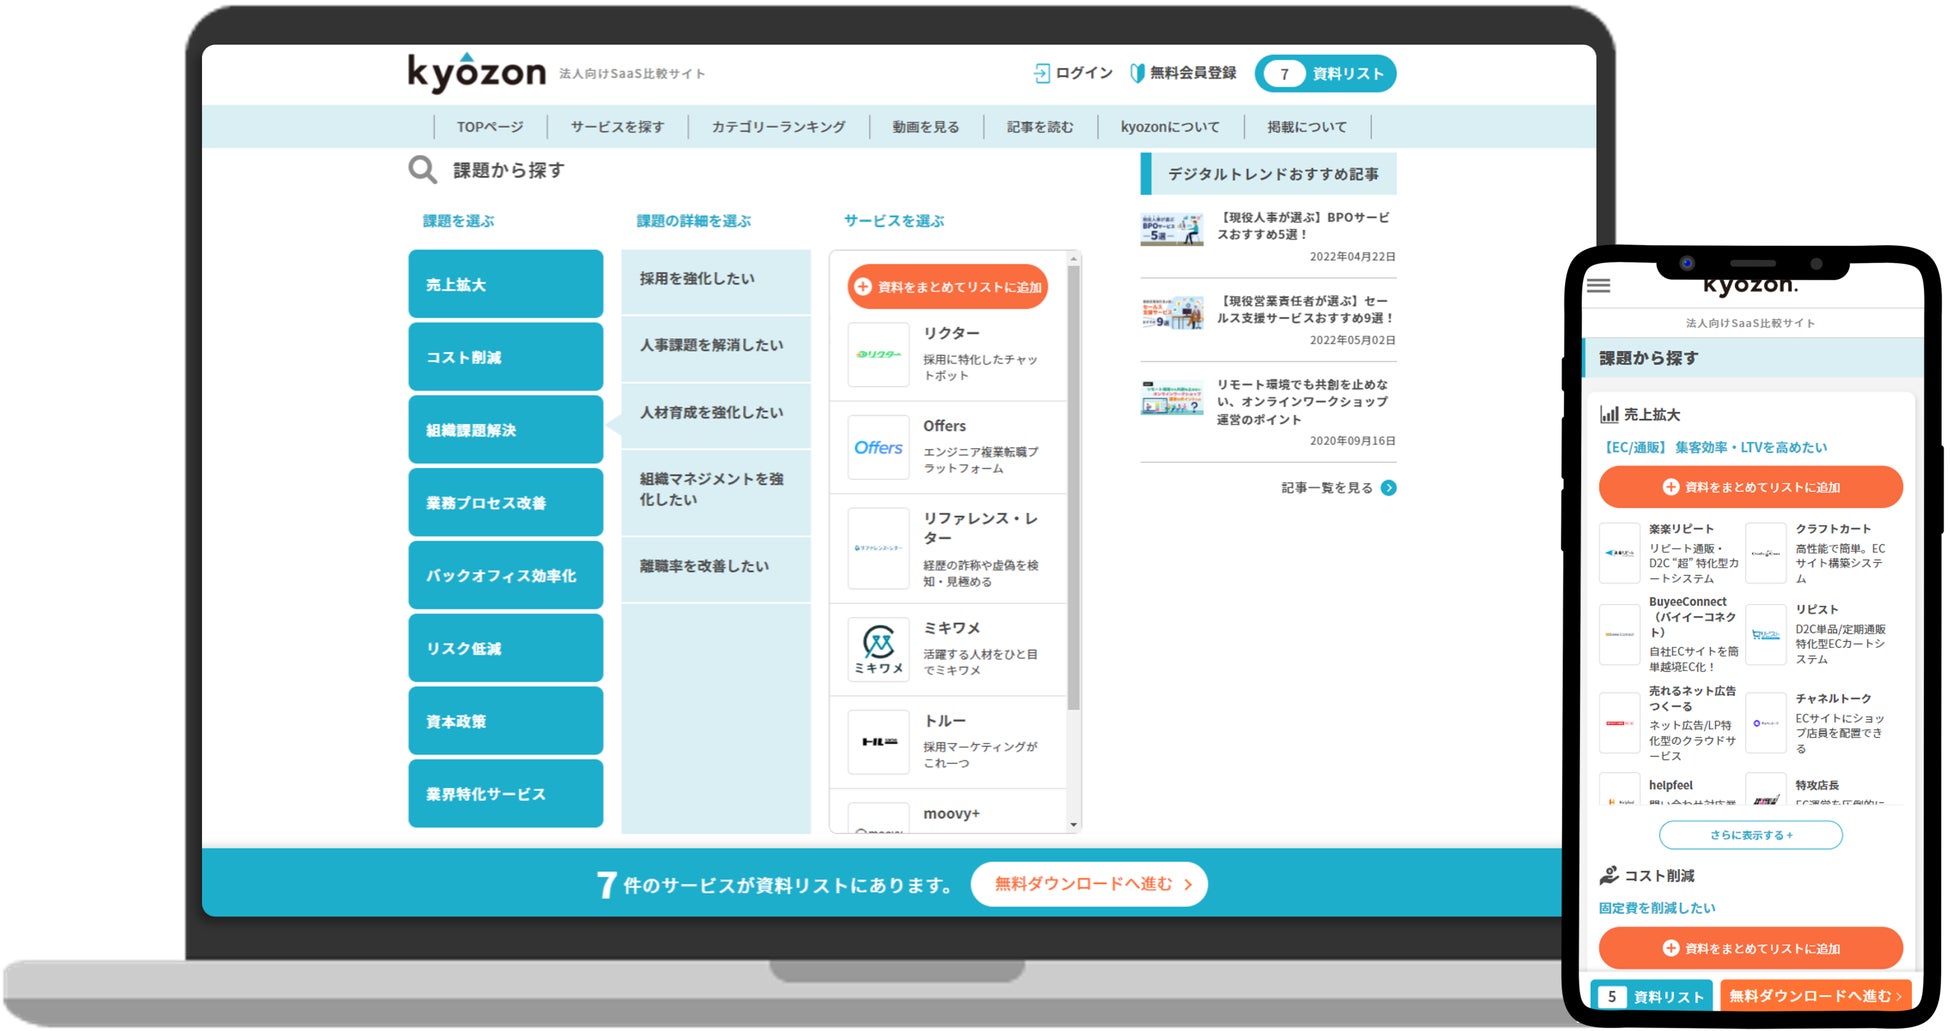The width and height of the screenshot is (1950, 1031).
Task: Click the クラフトカート logo on phone
Action: (1766, 553)
